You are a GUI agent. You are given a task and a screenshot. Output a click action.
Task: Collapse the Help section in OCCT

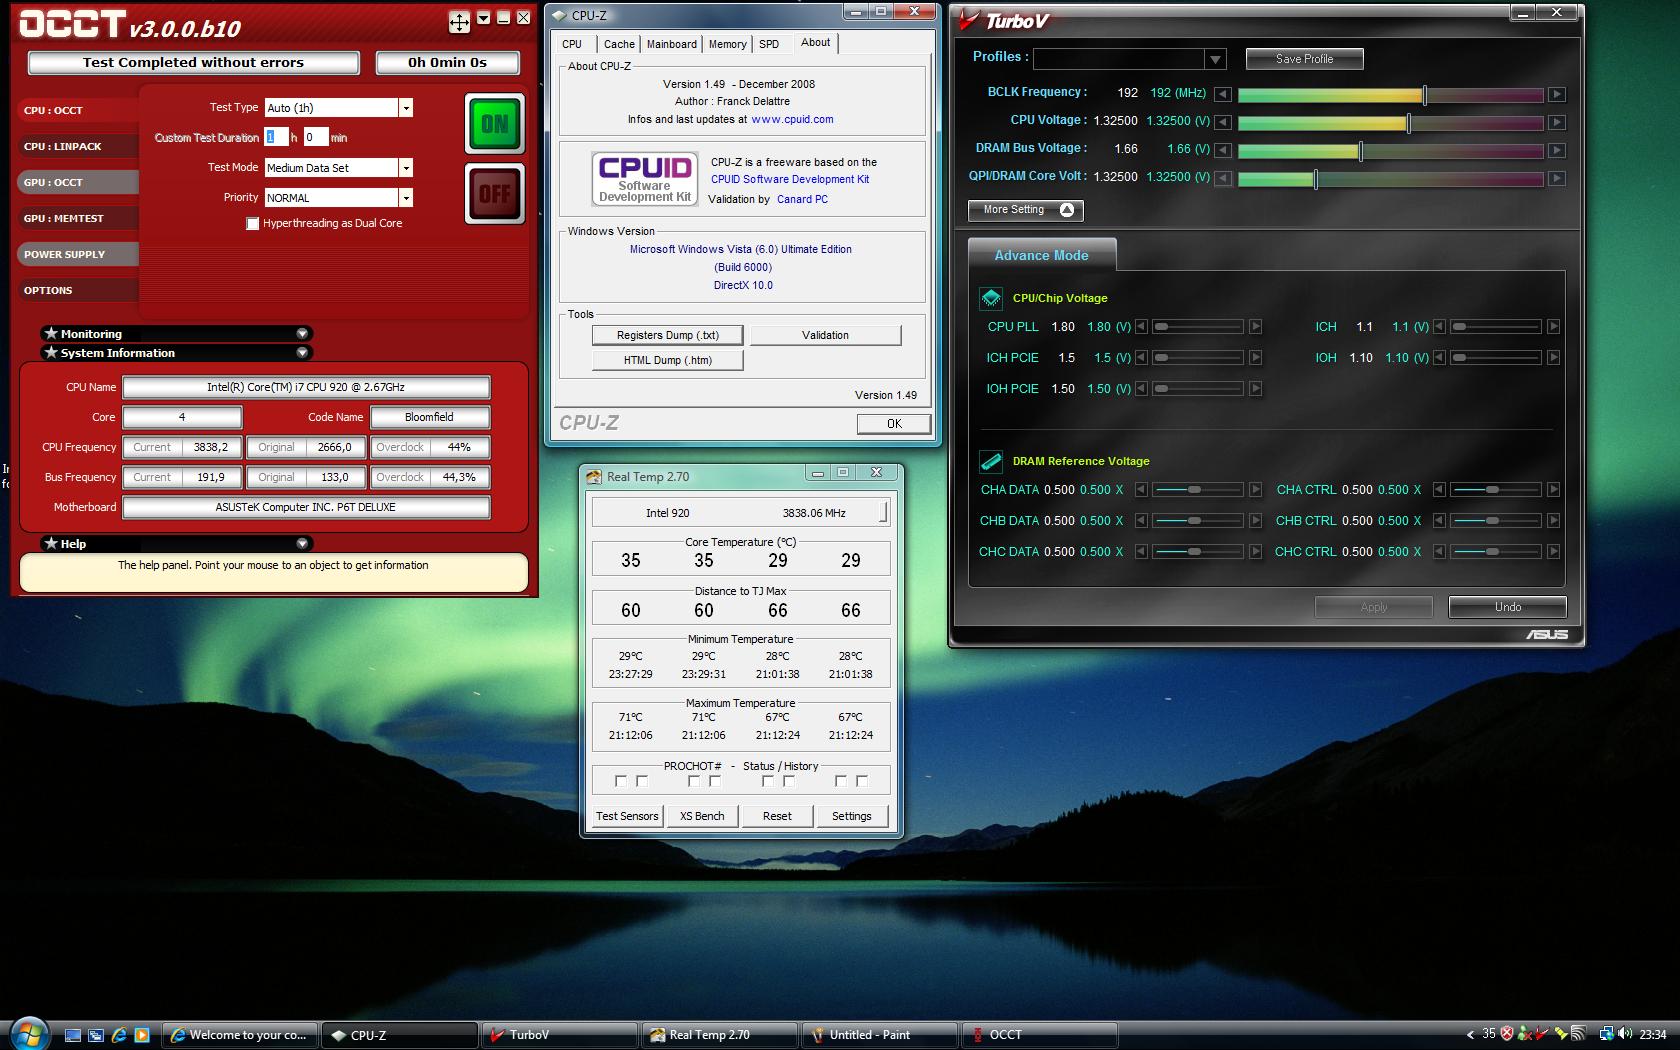[x=302, y=543]
